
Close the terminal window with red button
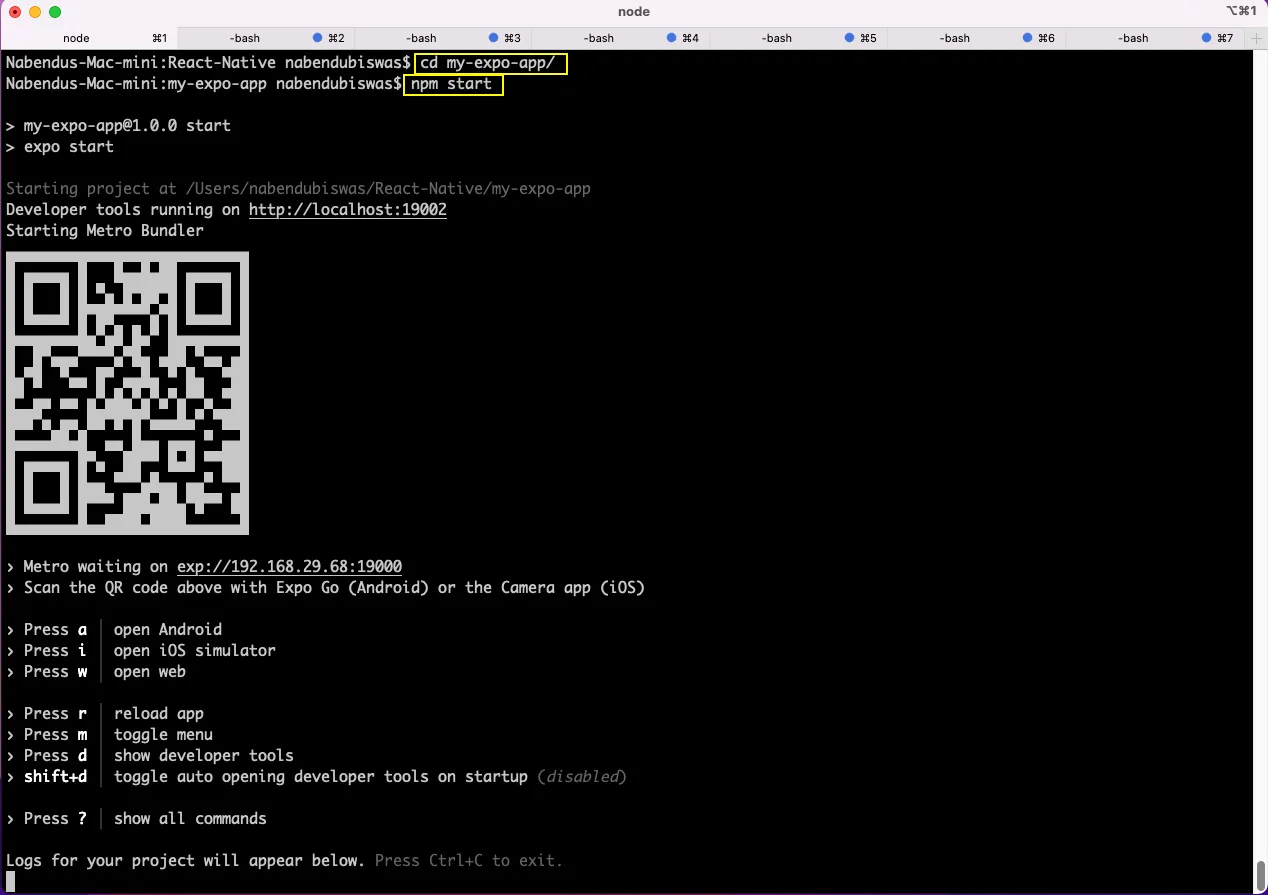(15, 12)
